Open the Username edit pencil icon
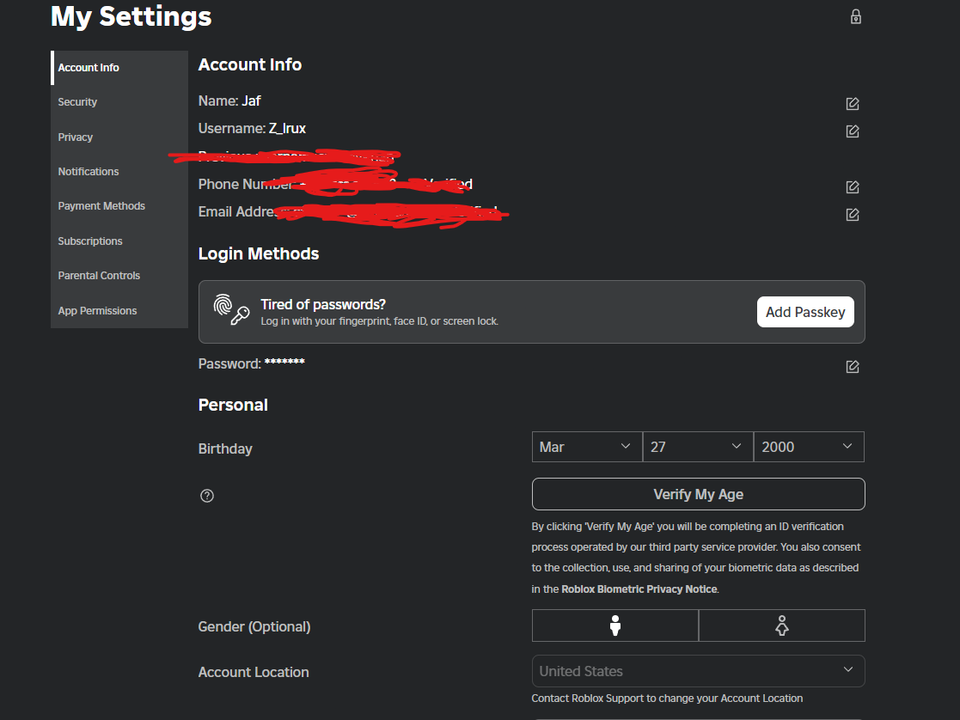The width and height of the screenshot is (960, 720). coord(852,131)
